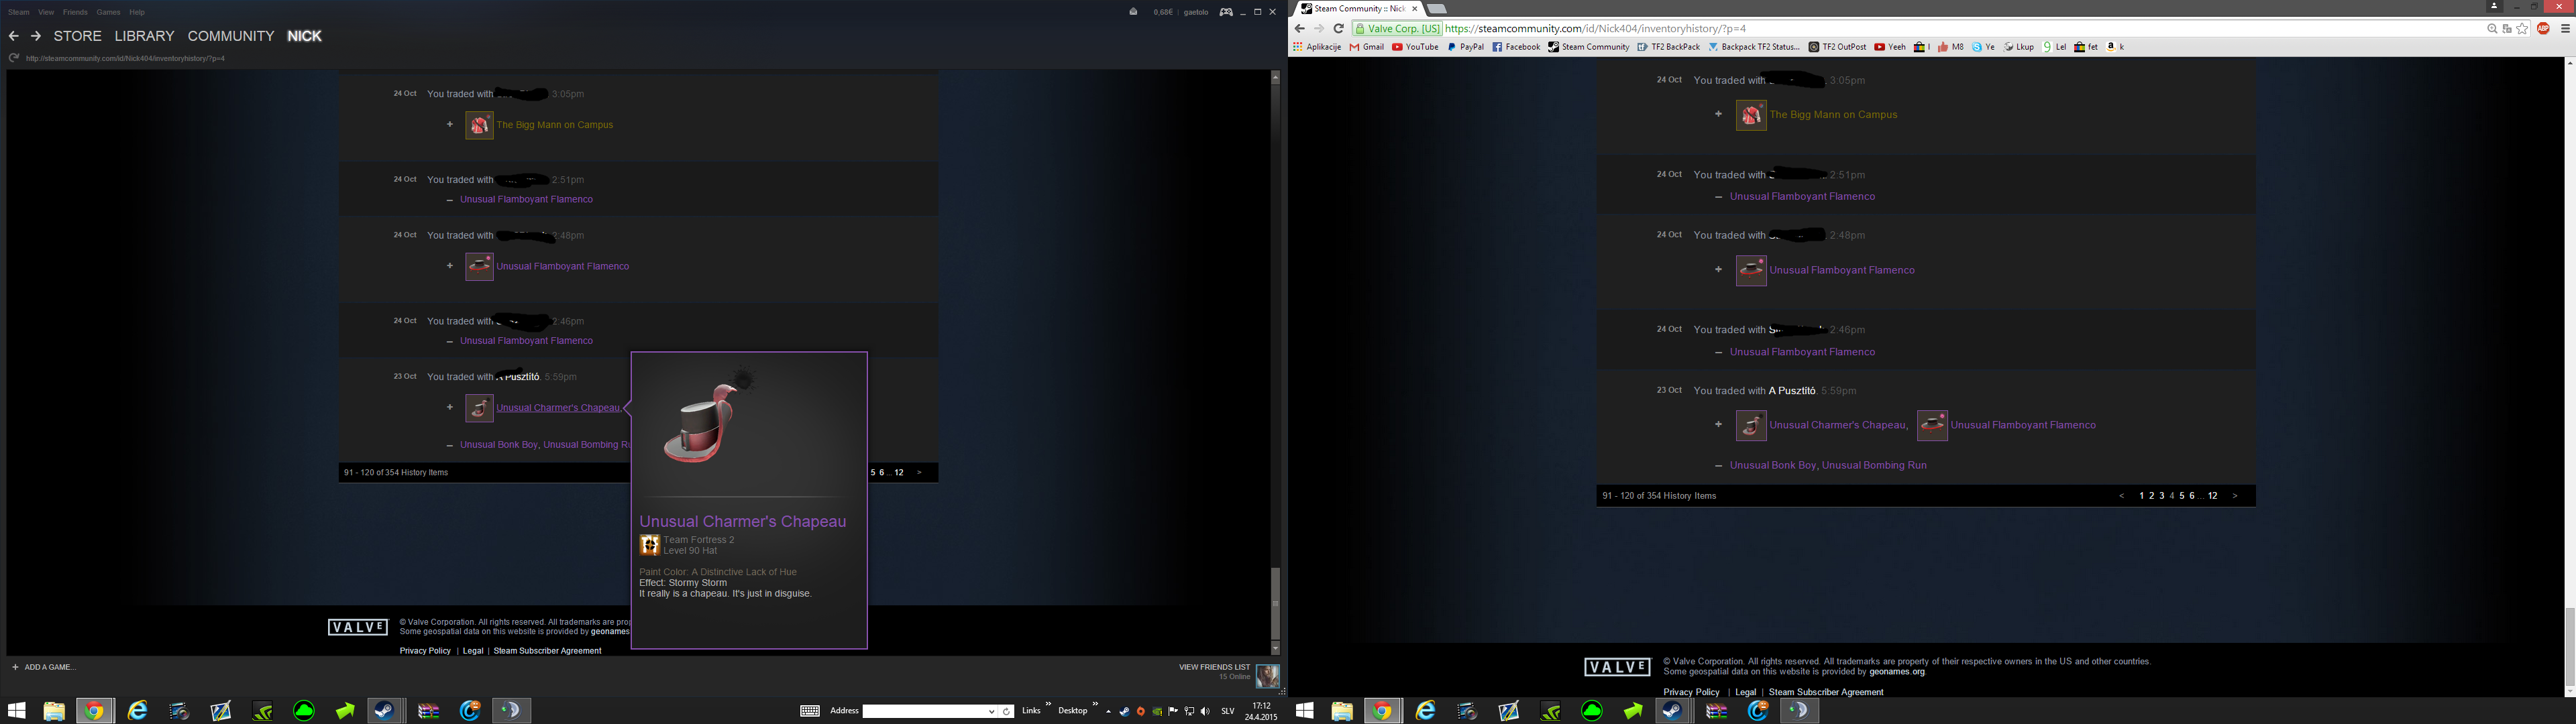2576x724 pixels.
Task: Open the Help menu in Steam
Action: coord(137,12)
